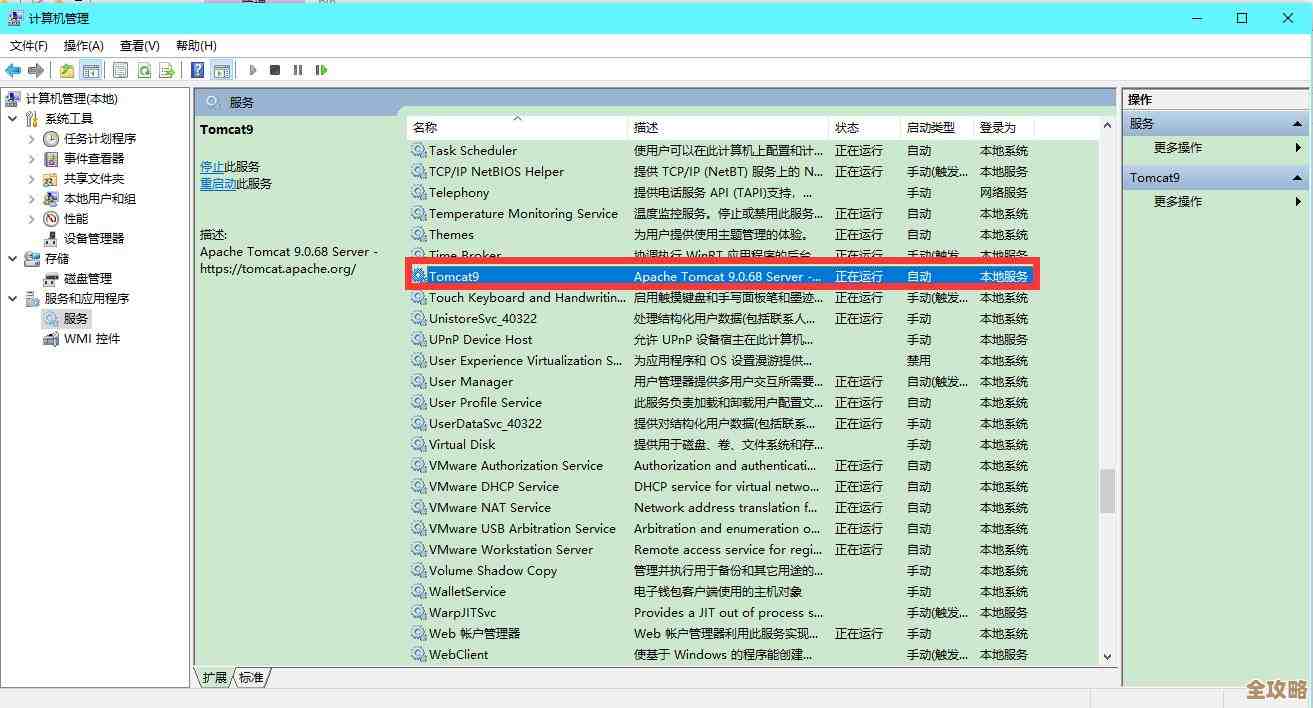Viewport: 1313px width, 708px height.
Task: Click the Stop service toolbar icon
Action: coord(274,70)
